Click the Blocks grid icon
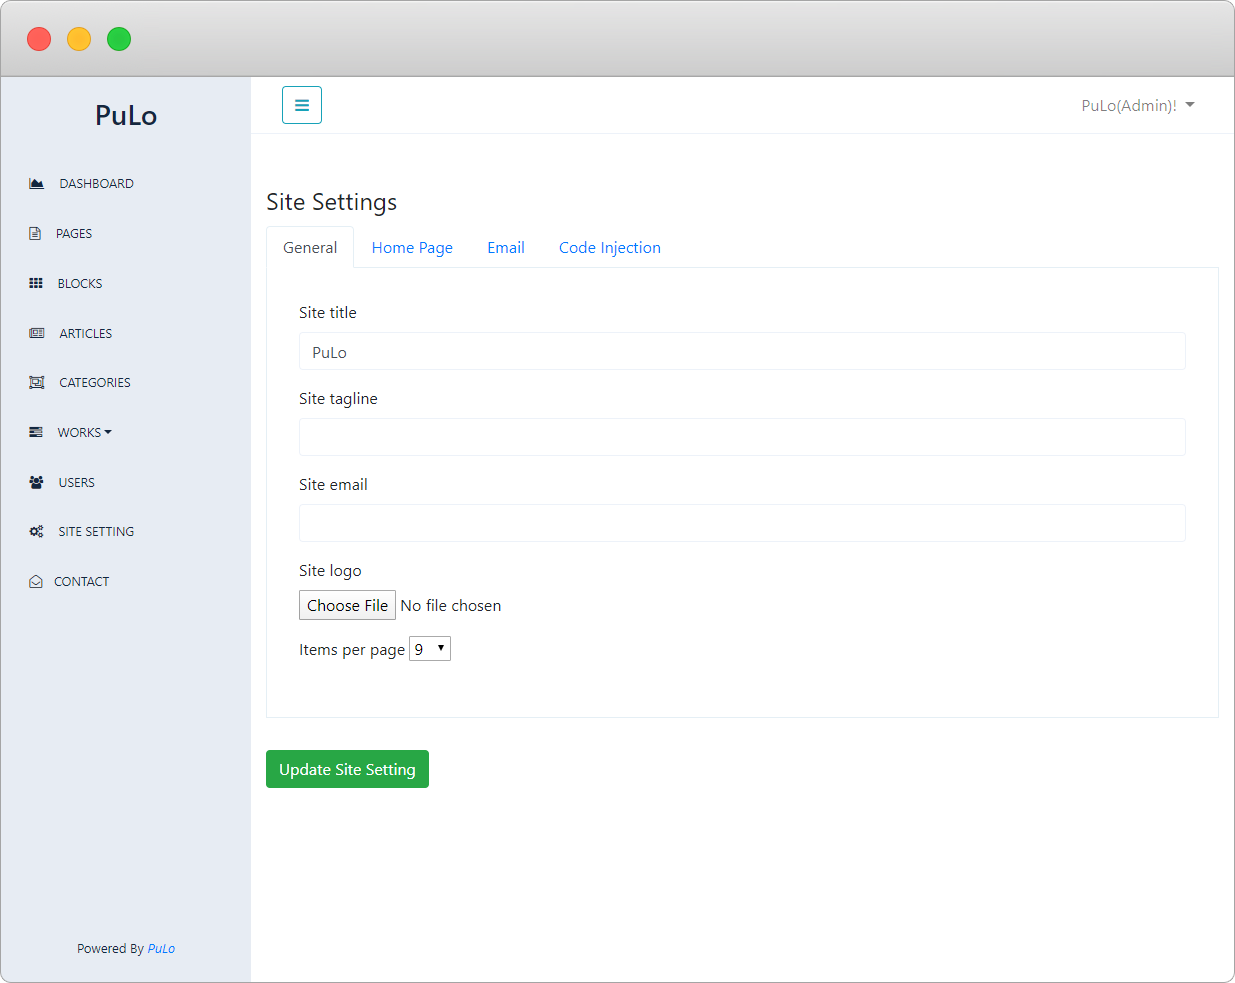1235x983 pixels. pyautogui.click(x=35, y=283)
